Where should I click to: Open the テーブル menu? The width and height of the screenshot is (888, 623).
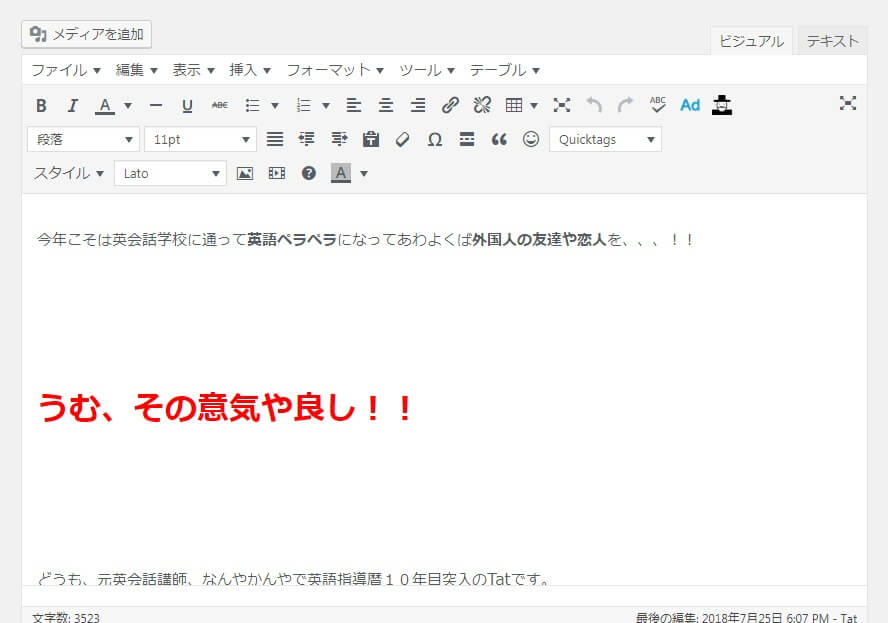tap(504, 70)
